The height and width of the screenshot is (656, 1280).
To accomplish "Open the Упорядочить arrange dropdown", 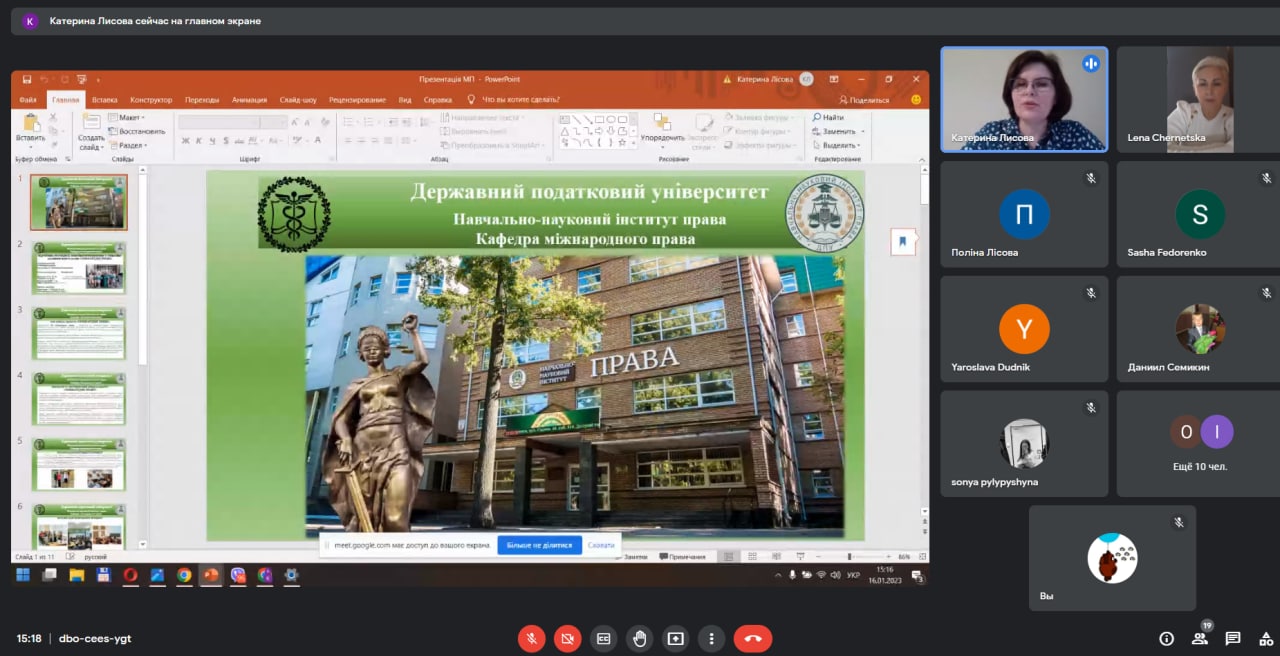I will point(662,130).
